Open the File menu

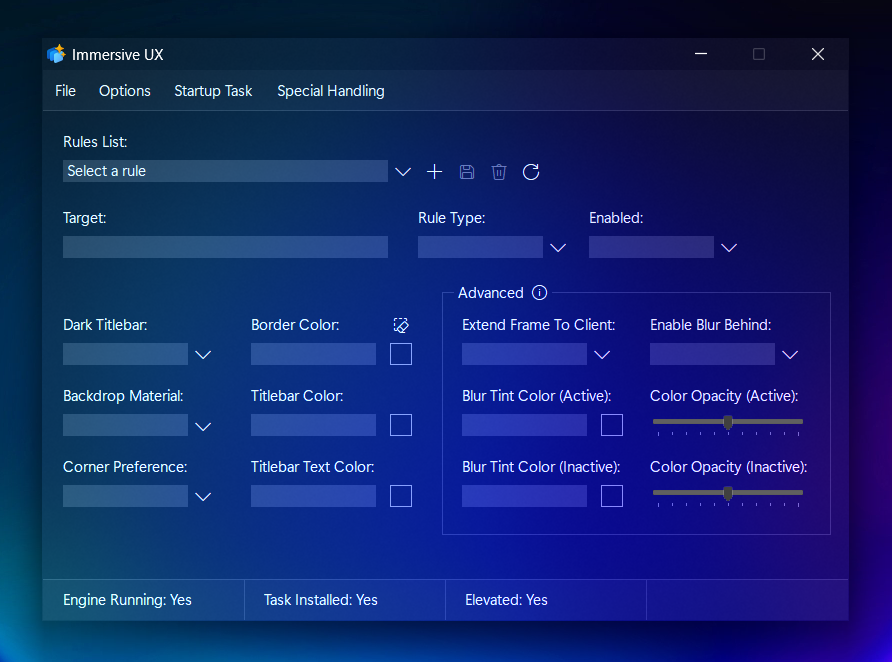pyautogui.click(x=65, y=91)
